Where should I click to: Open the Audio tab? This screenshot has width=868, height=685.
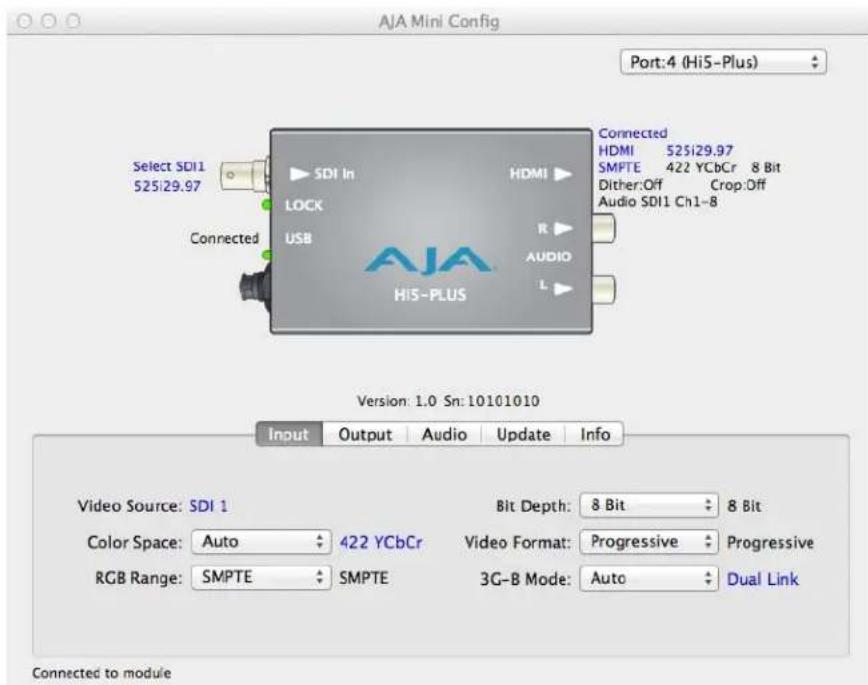pyautogui.click(x=444, y=434)
